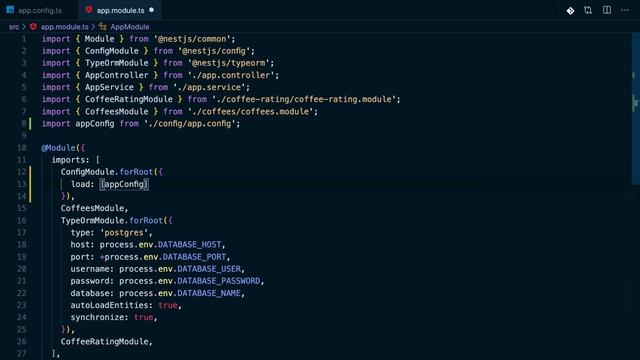Click AppService on line 5
Viewport: 640px width, 360px height.
109,87
